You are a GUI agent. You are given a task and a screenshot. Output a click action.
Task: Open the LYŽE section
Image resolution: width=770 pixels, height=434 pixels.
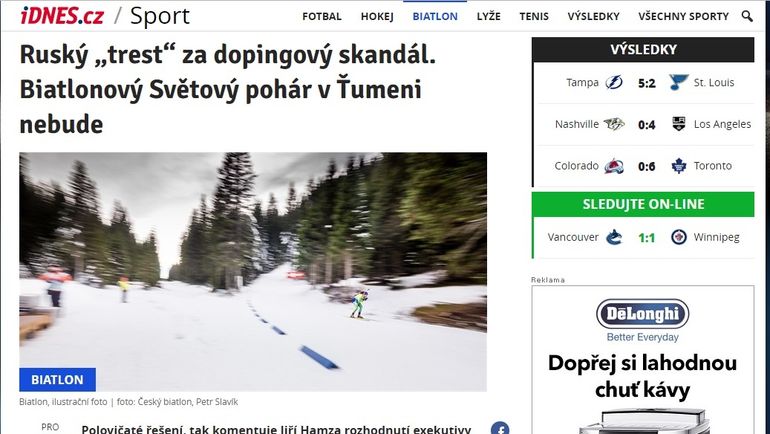point(489,16)
